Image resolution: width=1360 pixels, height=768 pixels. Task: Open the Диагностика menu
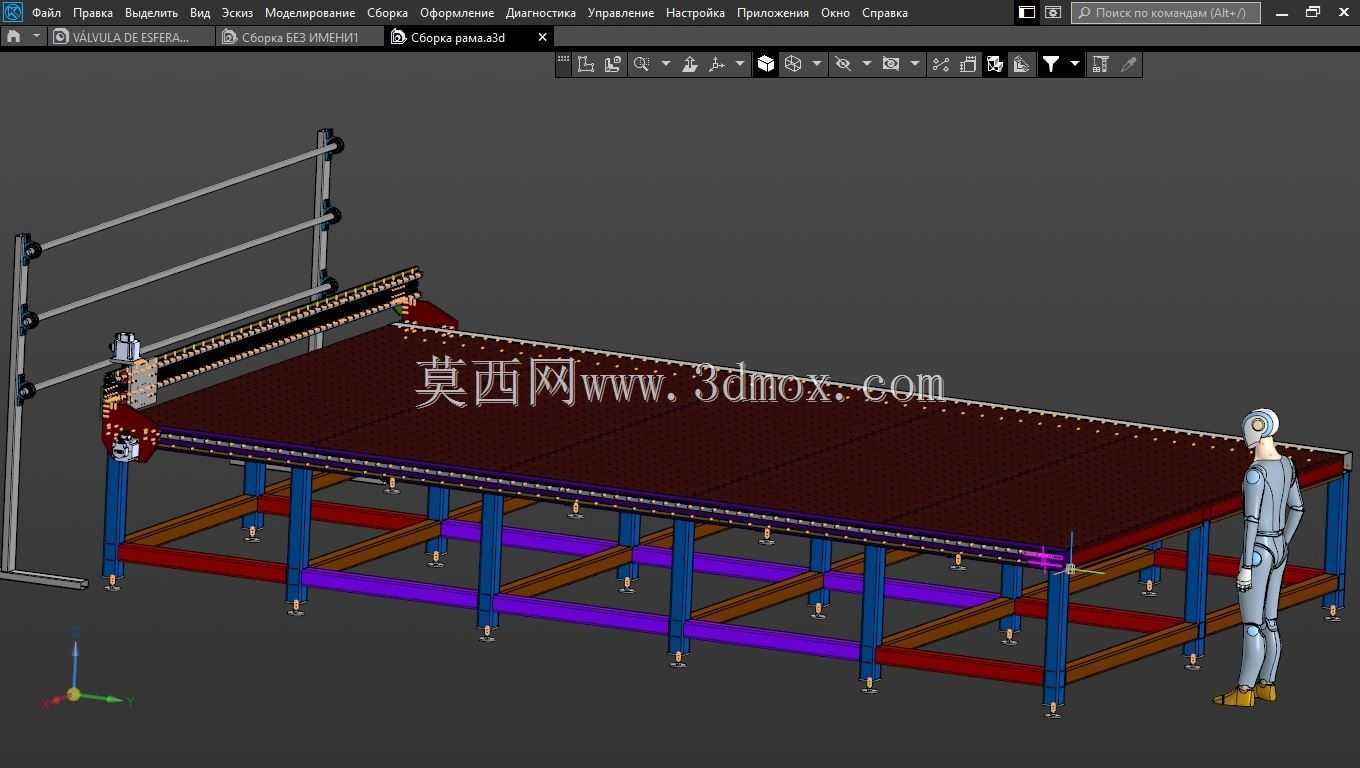tap(541, 13)
